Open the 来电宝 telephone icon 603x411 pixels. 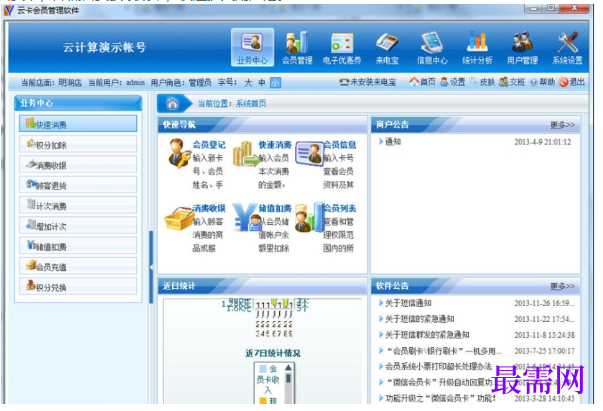click(x=387, y=48)
